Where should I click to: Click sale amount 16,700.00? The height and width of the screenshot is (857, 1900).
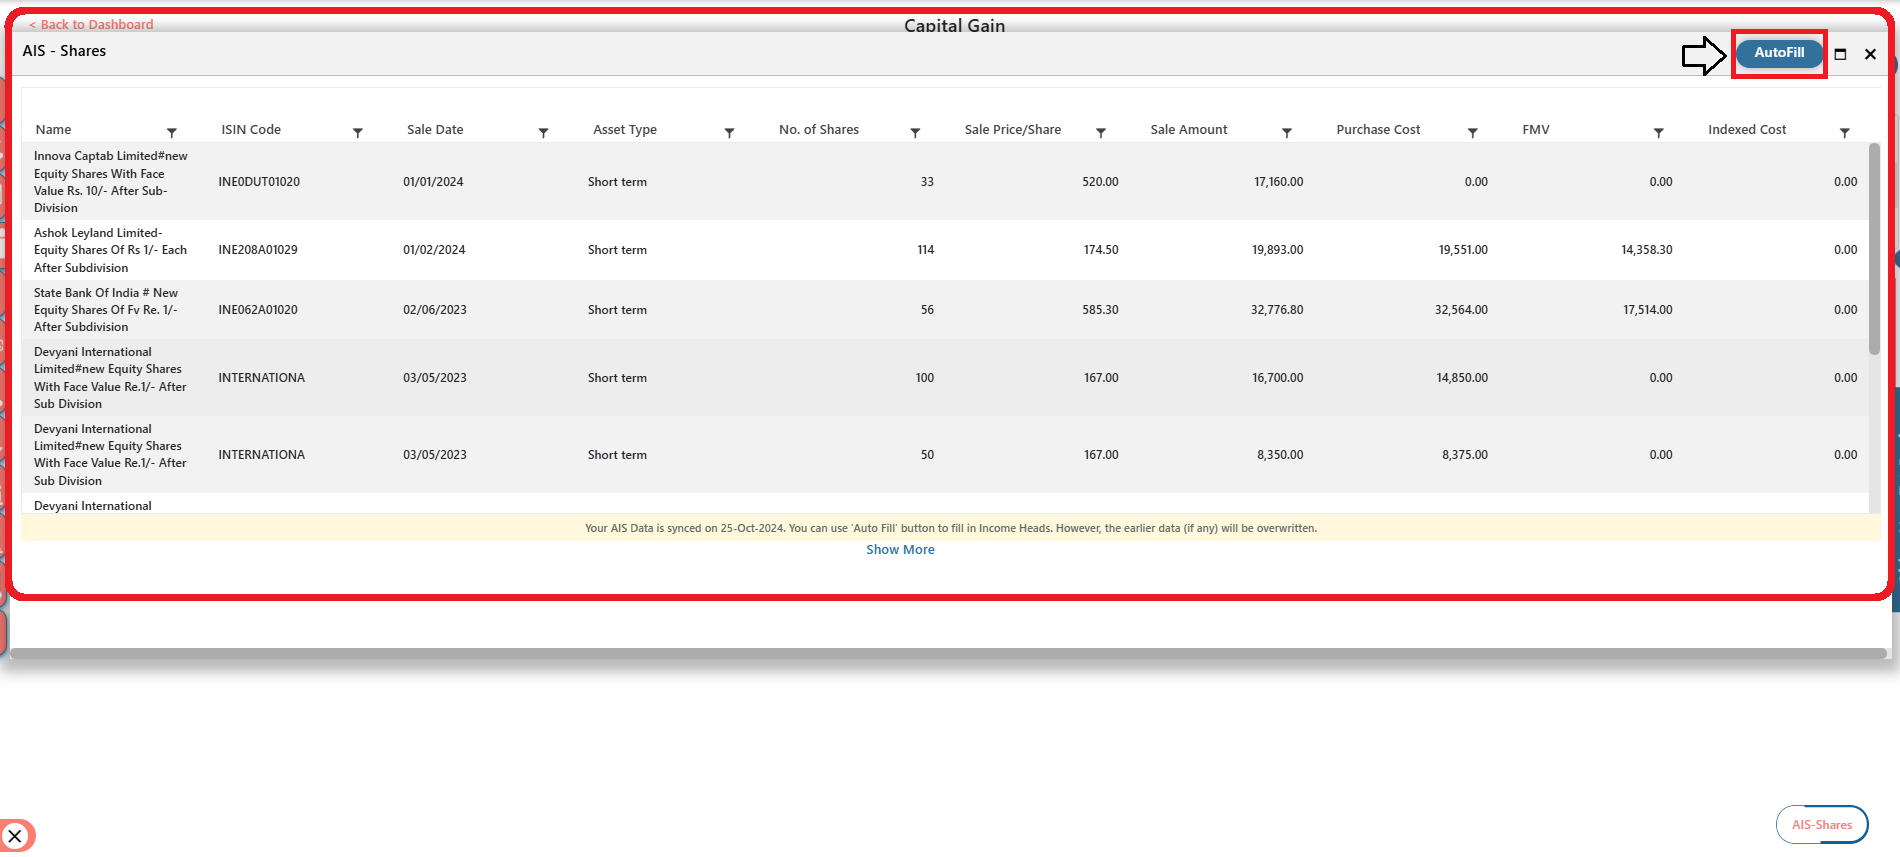pos(1278,378)
